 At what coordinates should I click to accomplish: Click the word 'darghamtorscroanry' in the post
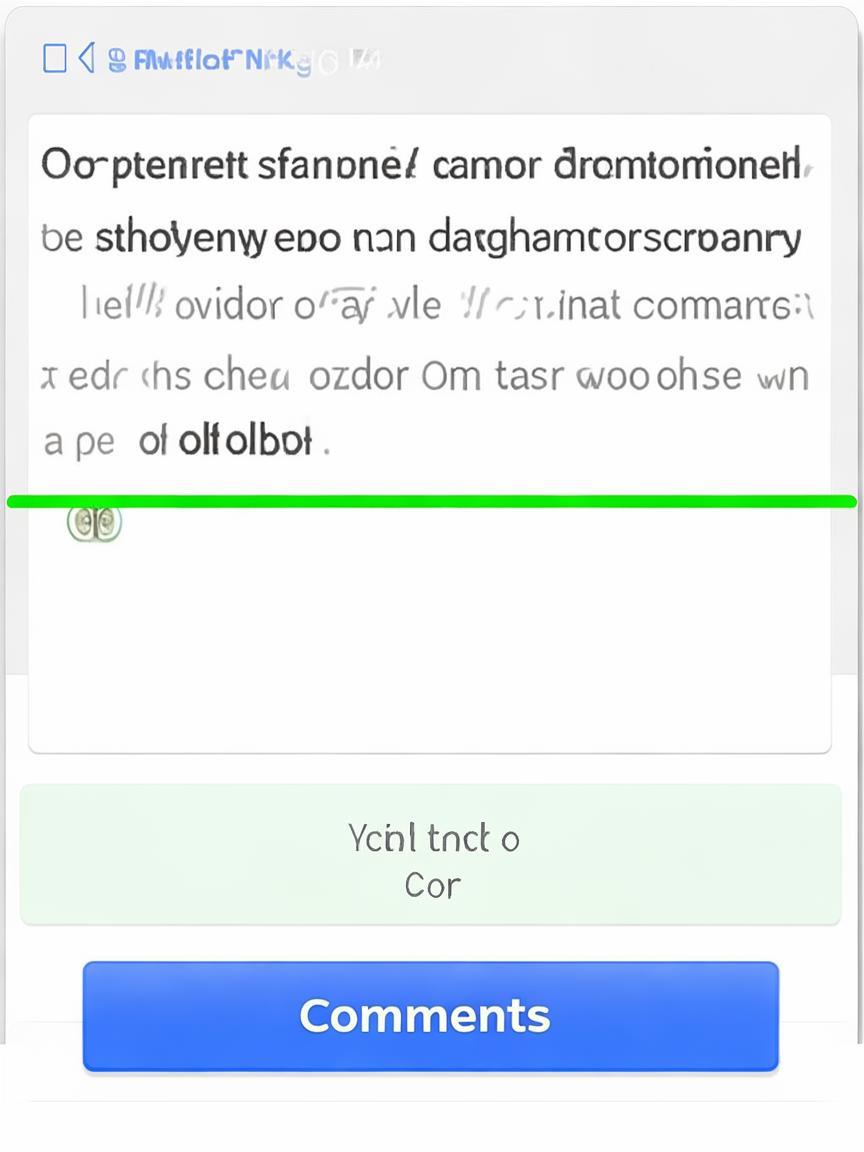(614, 239)
